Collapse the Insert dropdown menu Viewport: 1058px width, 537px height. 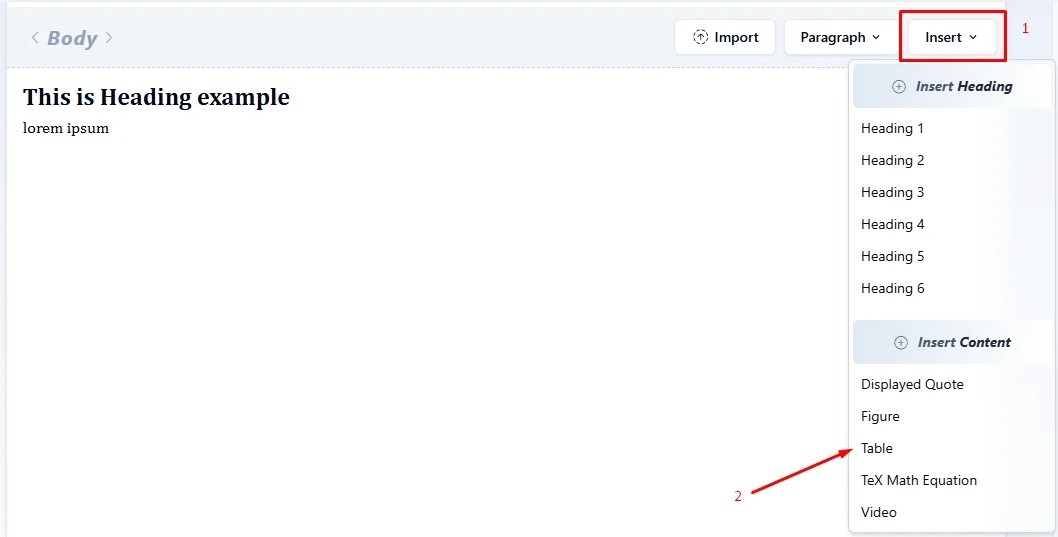(951, 37)
